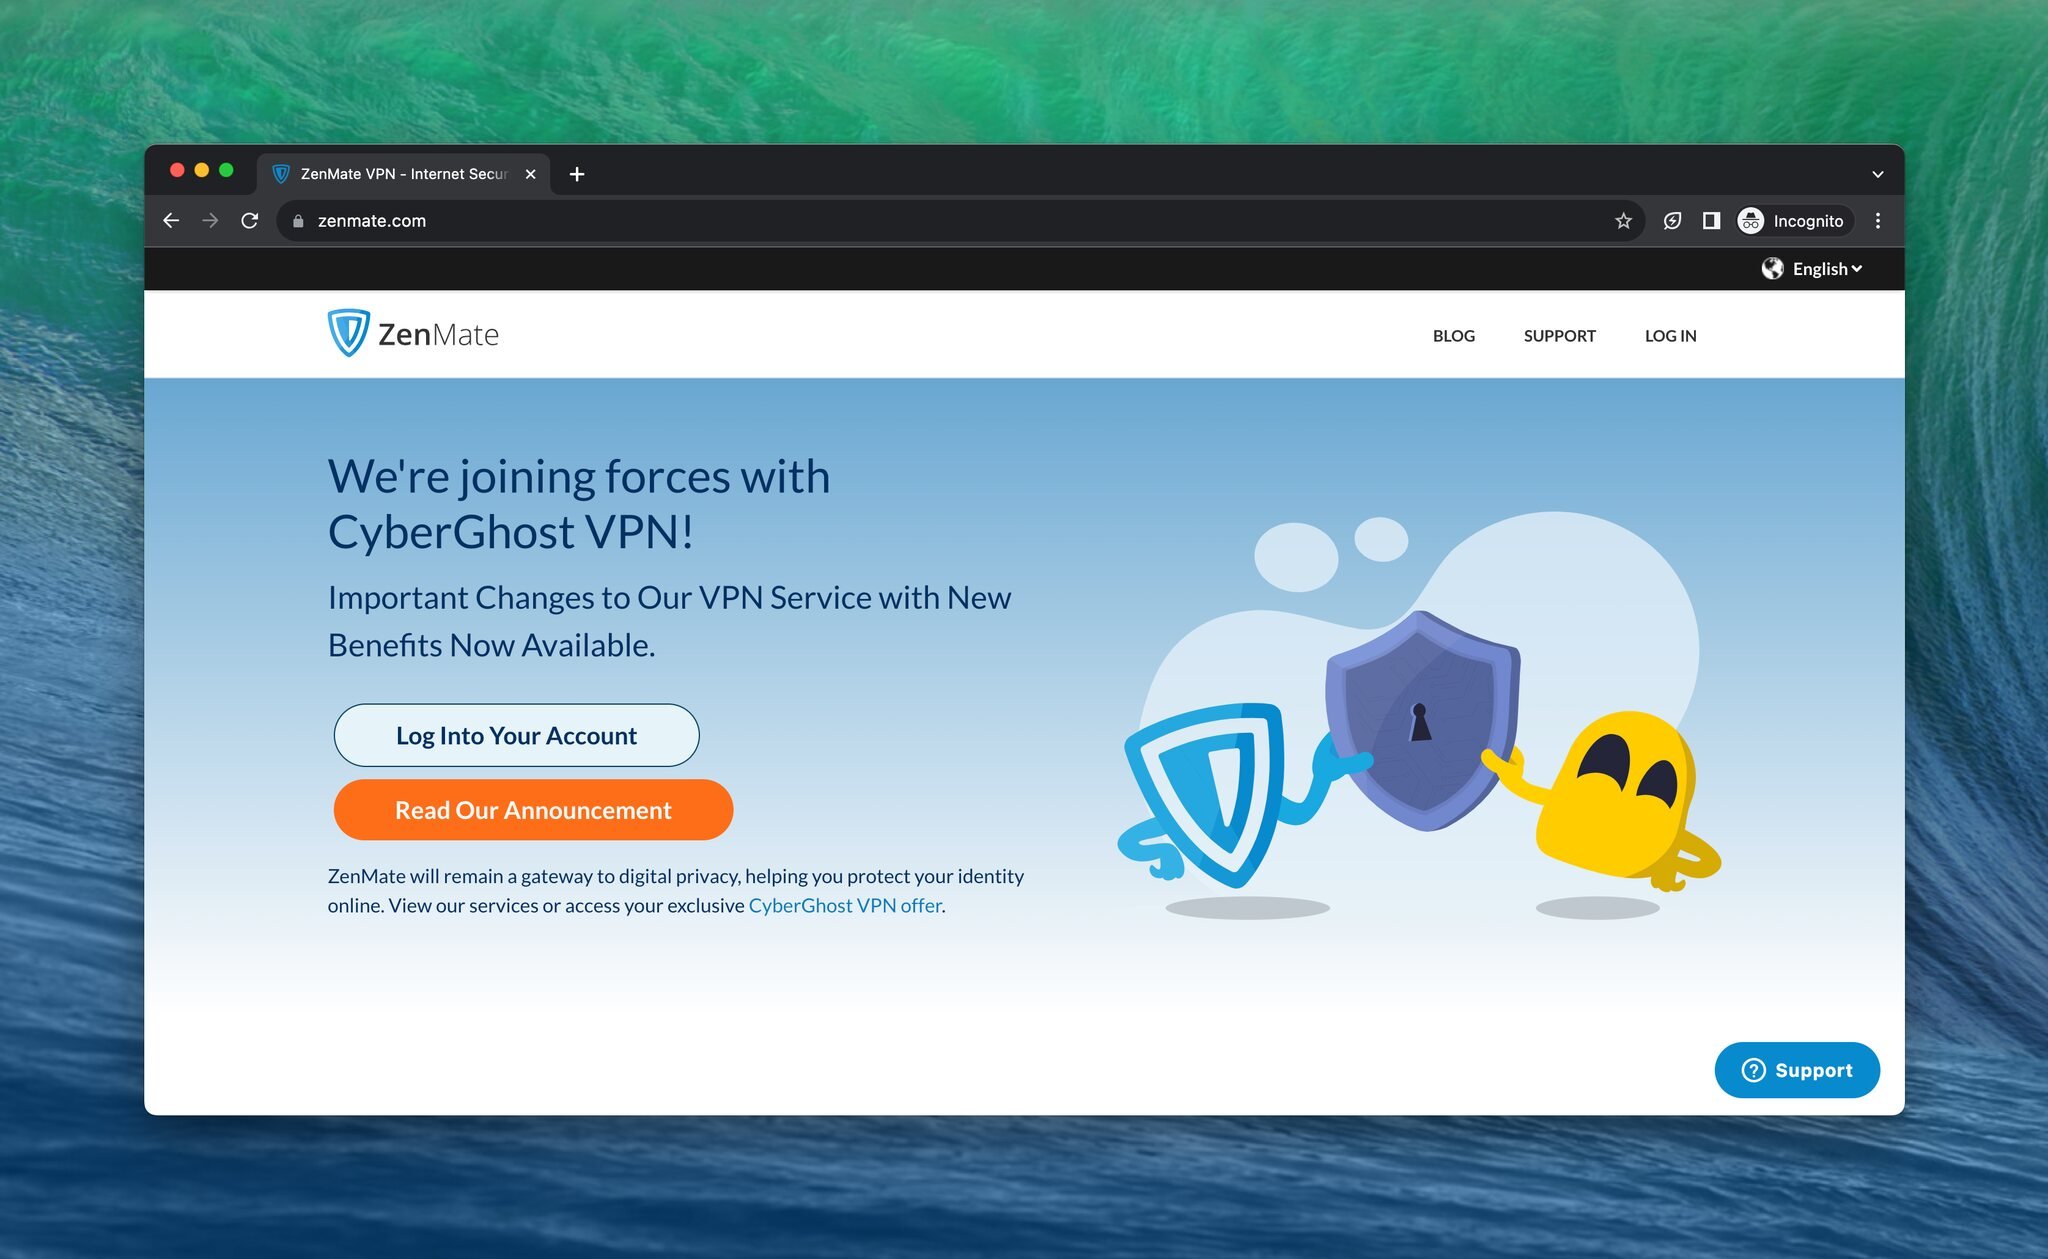The width and height of the screenshot is (2048, 1259).
Task: Go back using the browser back arrow
Action: pos(171,221)
